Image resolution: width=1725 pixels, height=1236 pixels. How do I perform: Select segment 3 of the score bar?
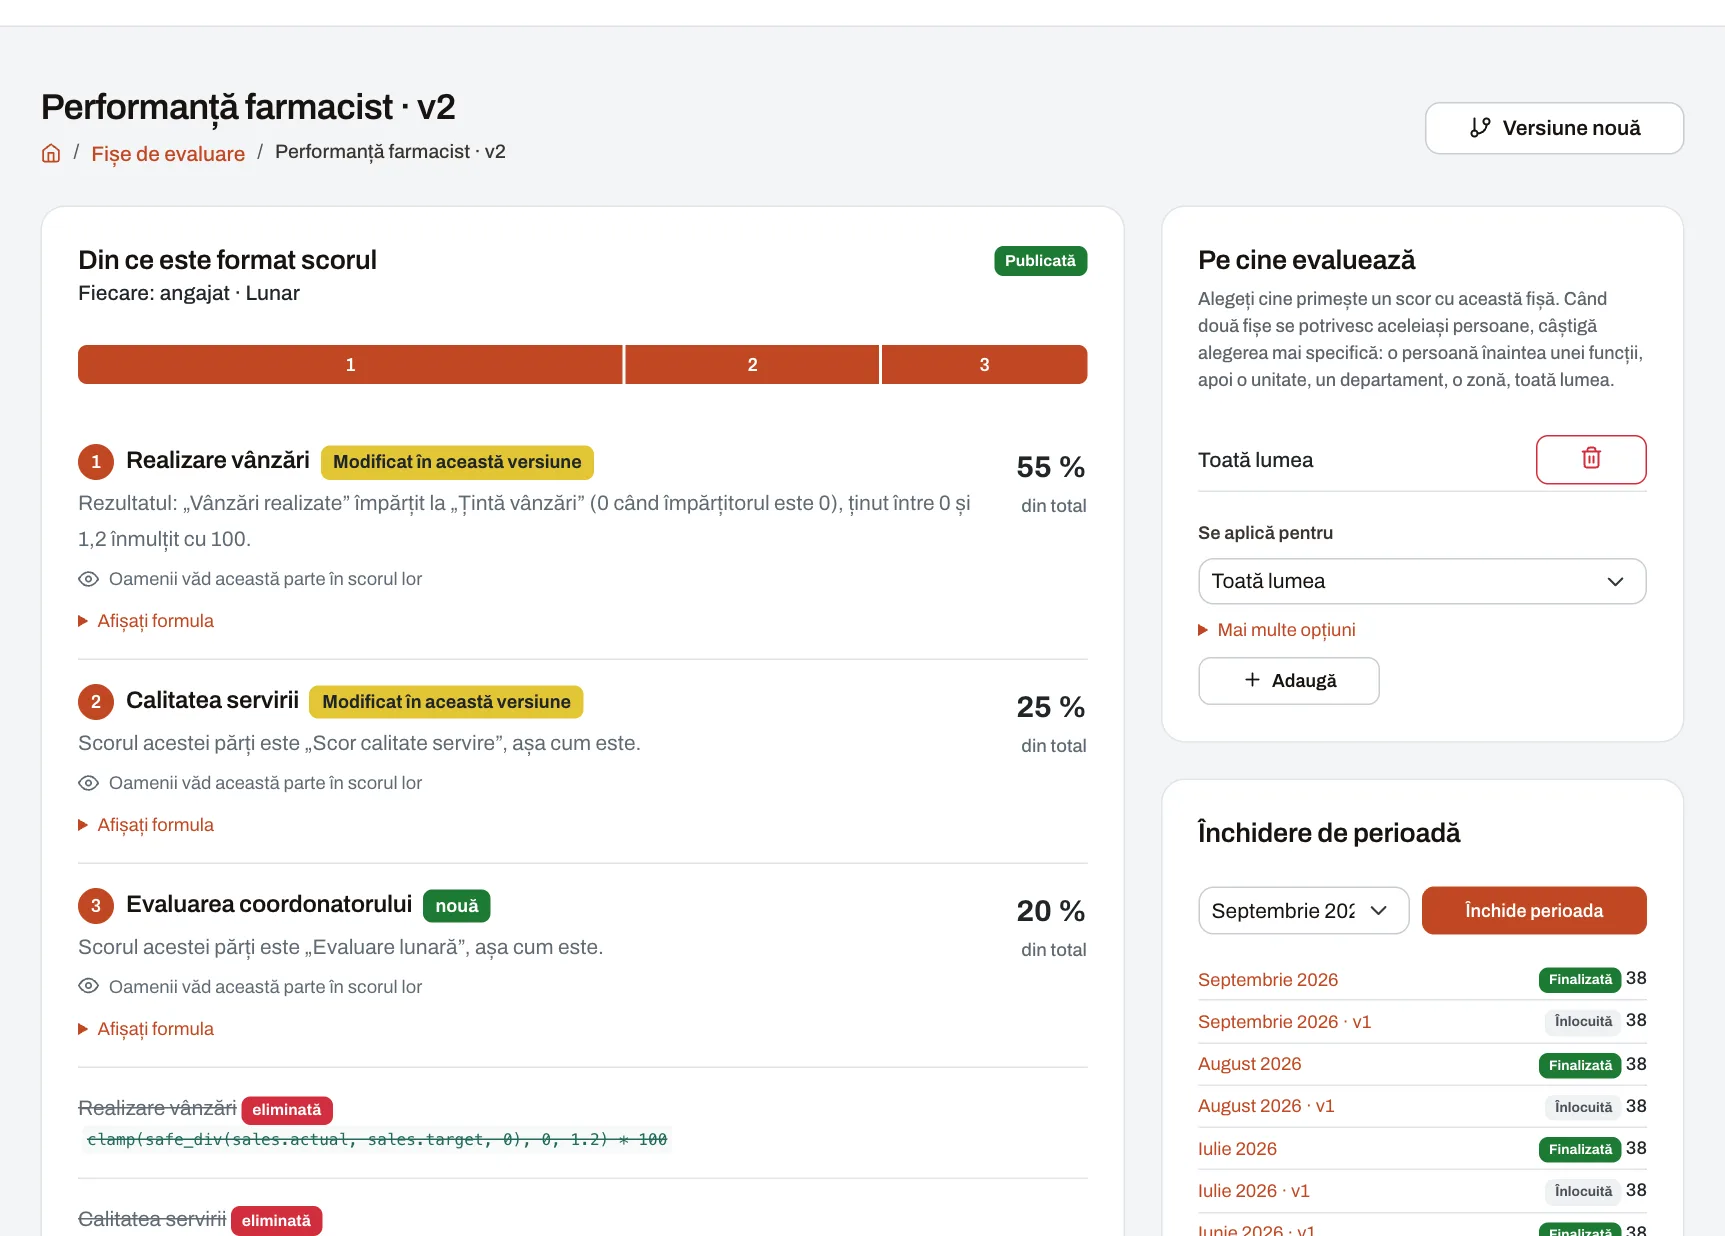pos(984,364)
